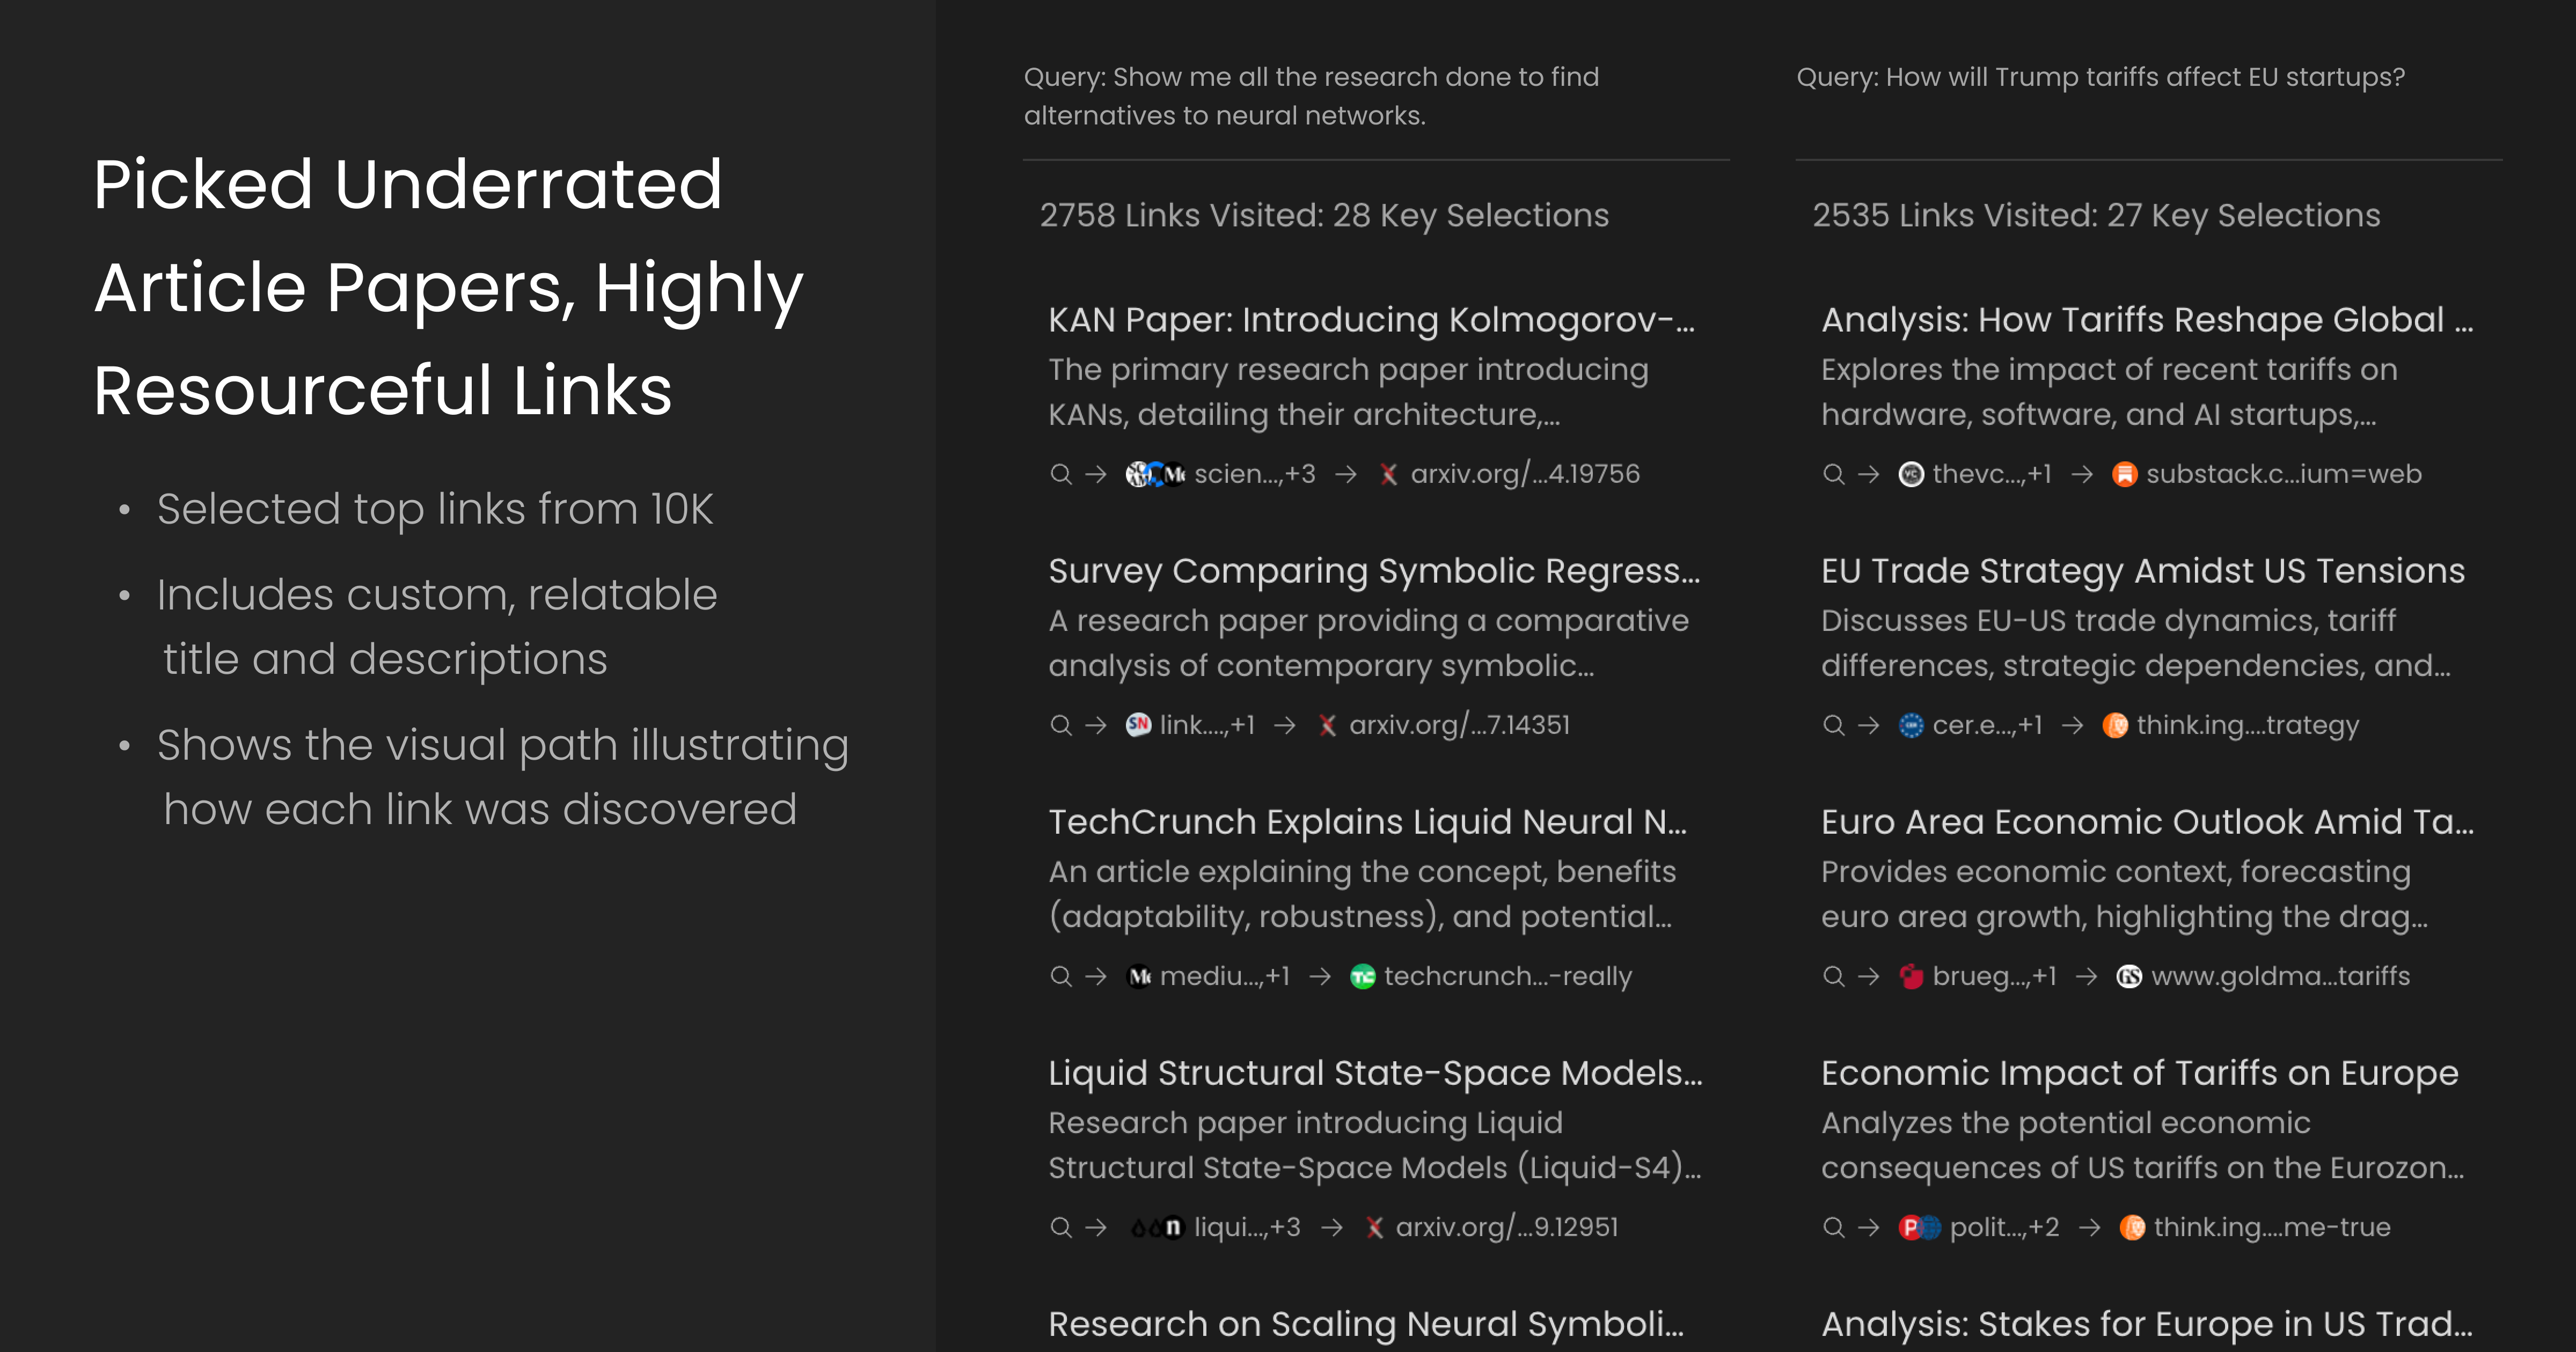2576x1352 pixels.
Task: Open Economic Impact of Tariffs on Europe
Action: 2139,1073
